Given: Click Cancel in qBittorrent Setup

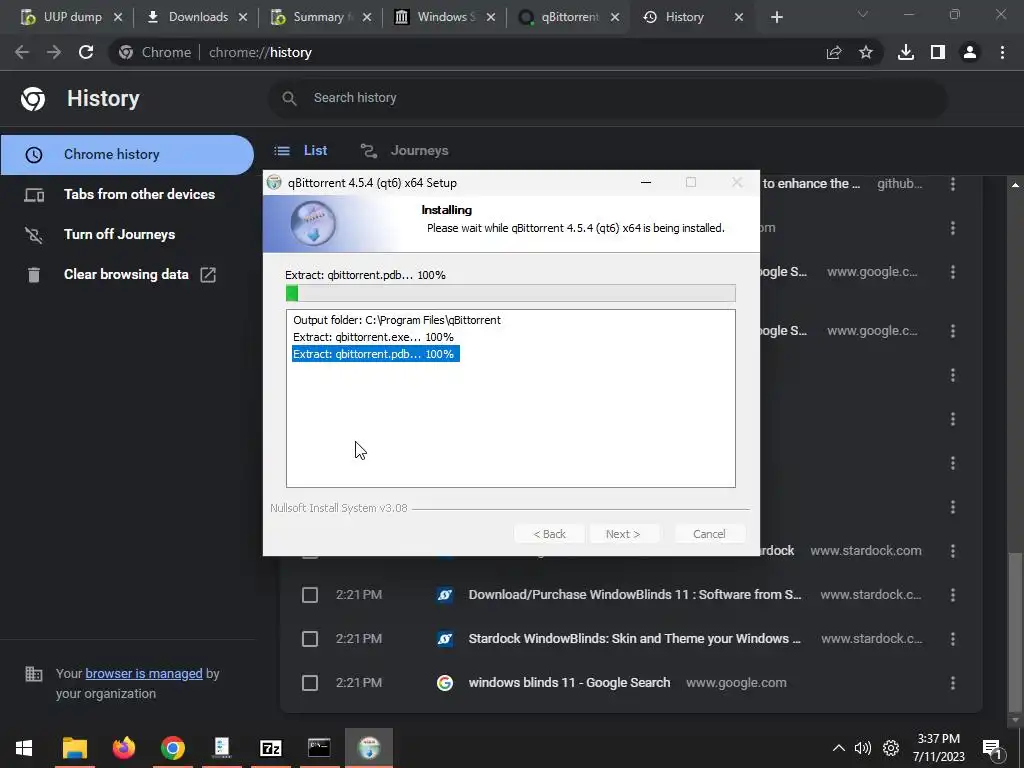Looking at the screenshot, I should [709, 534].
